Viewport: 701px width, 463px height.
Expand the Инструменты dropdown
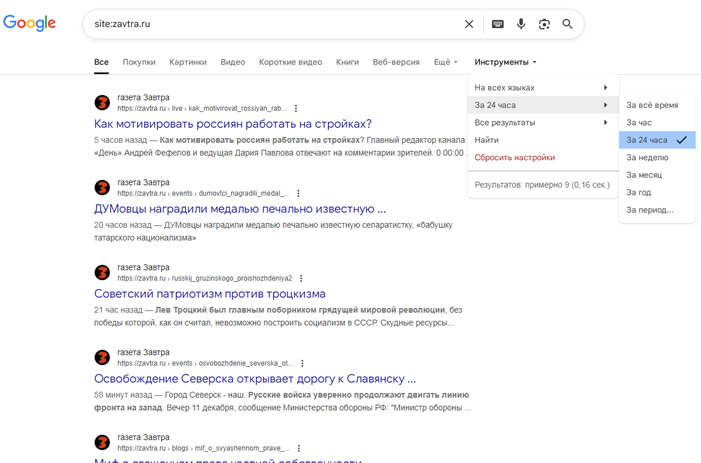(505, 62)
